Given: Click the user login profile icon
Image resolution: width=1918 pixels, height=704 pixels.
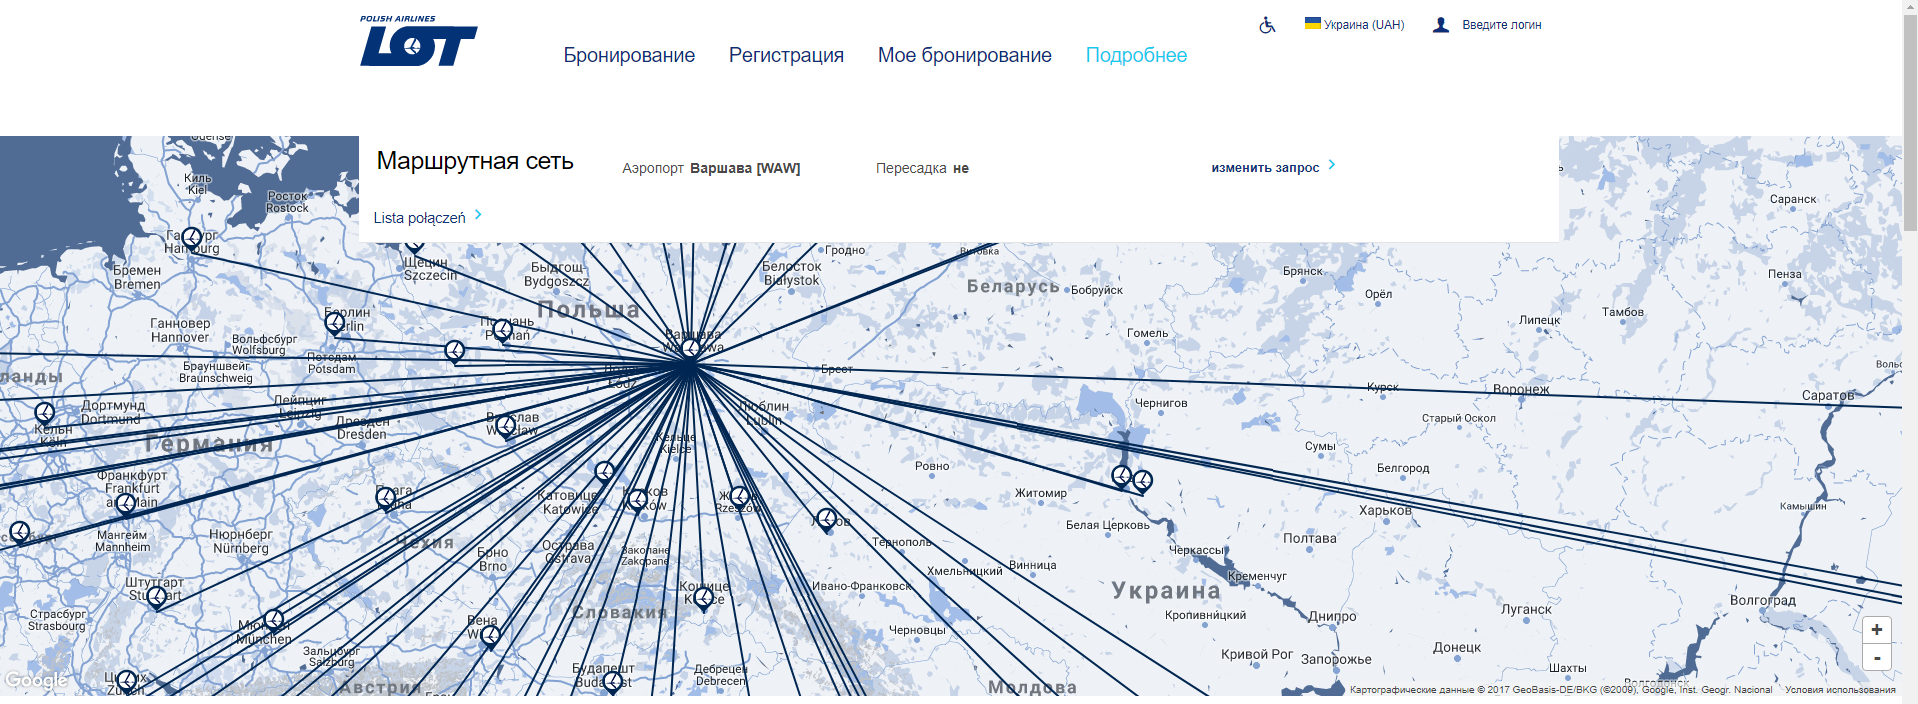Looking at the screenshot, I should (x=1440, y=25).
